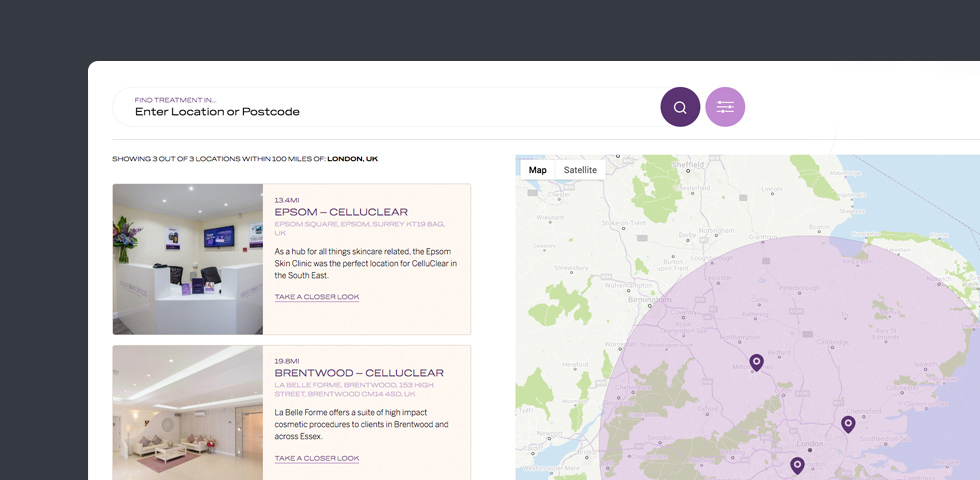
Task: Click the La Belle Forme description paragraph
Action: click(361, 424)
